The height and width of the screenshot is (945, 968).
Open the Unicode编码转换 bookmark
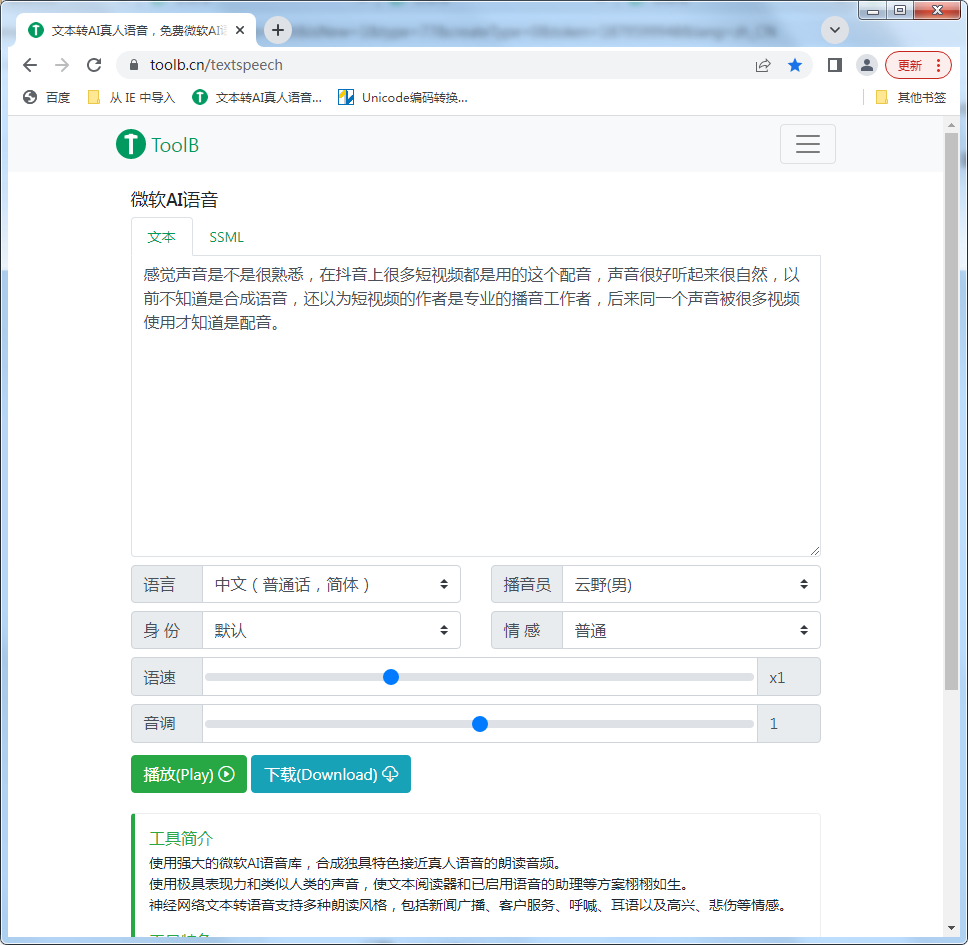403,97
